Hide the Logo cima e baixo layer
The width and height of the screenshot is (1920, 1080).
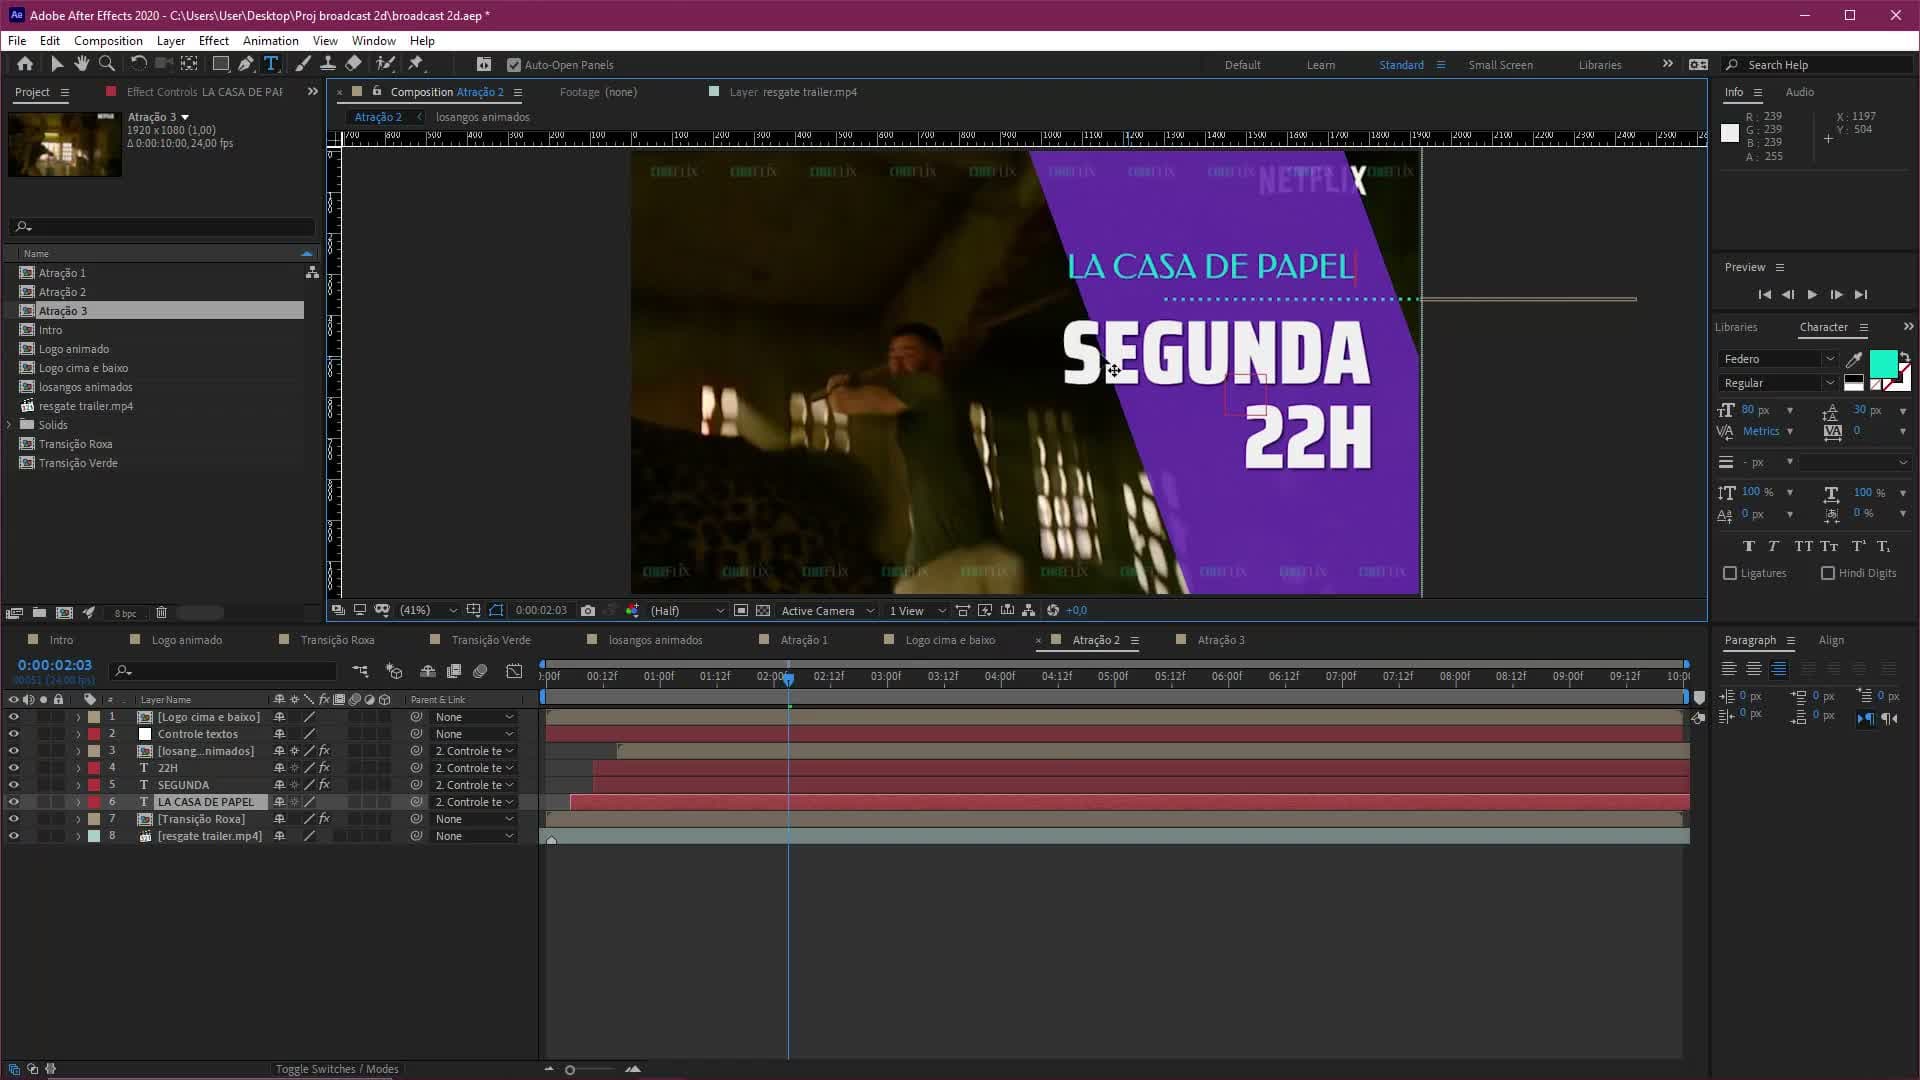(13, 717)
